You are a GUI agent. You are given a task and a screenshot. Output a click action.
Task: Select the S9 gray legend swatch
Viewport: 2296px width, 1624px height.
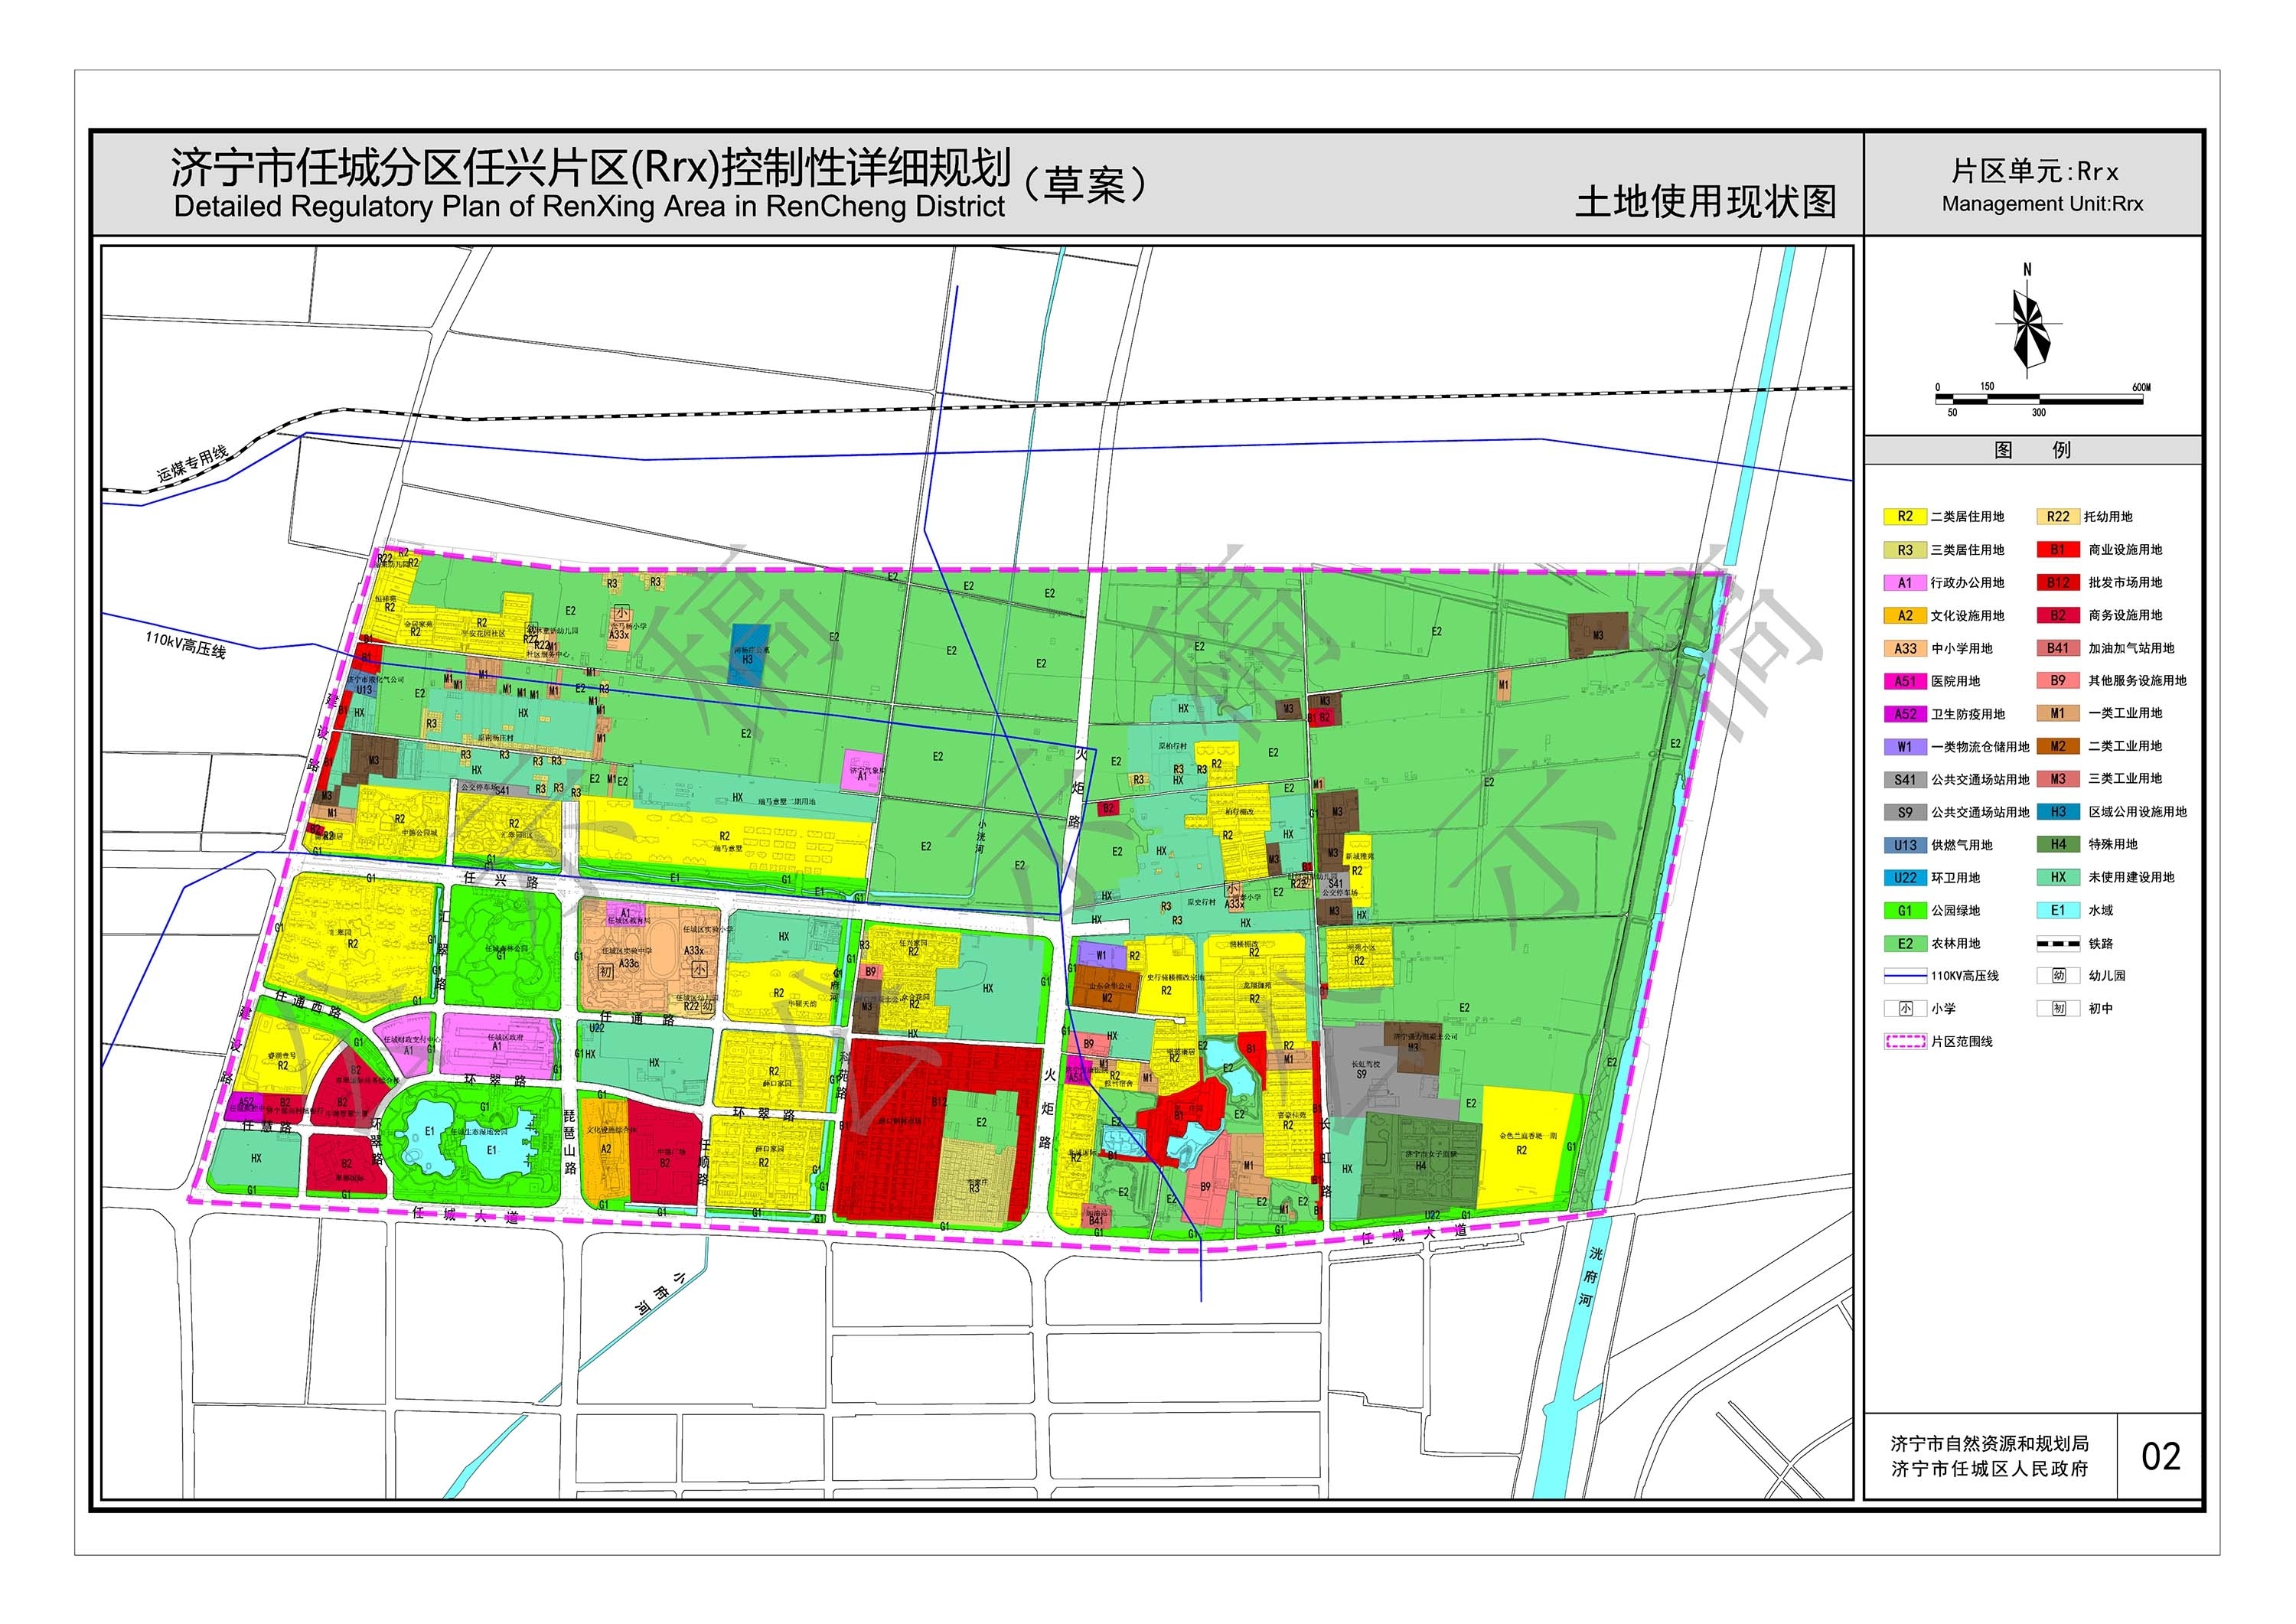coord(1906,813)
